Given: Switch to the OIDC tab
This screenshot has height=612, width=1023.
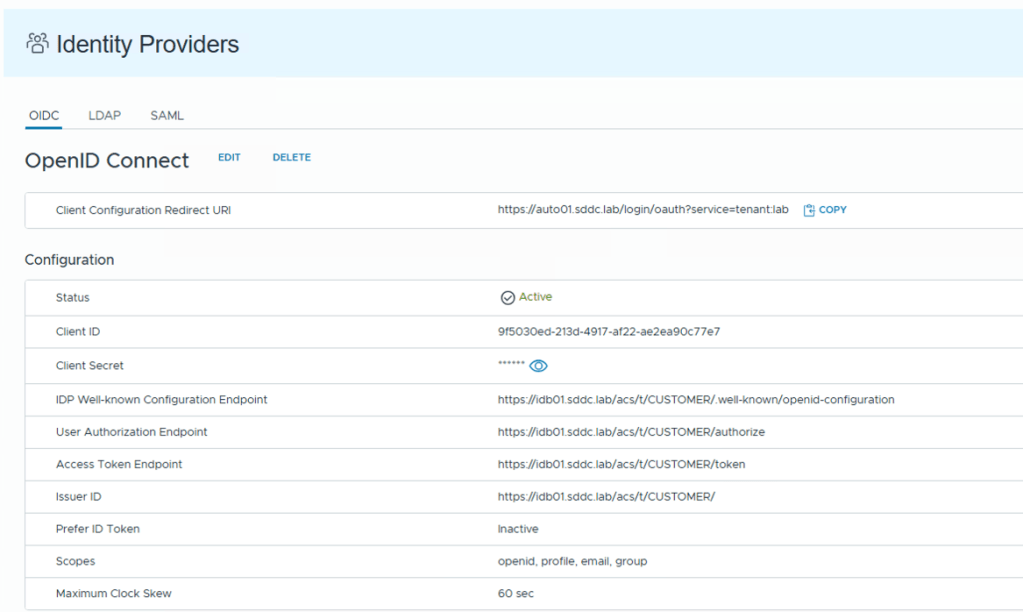Looking at the screenshot, I should 44,115.
